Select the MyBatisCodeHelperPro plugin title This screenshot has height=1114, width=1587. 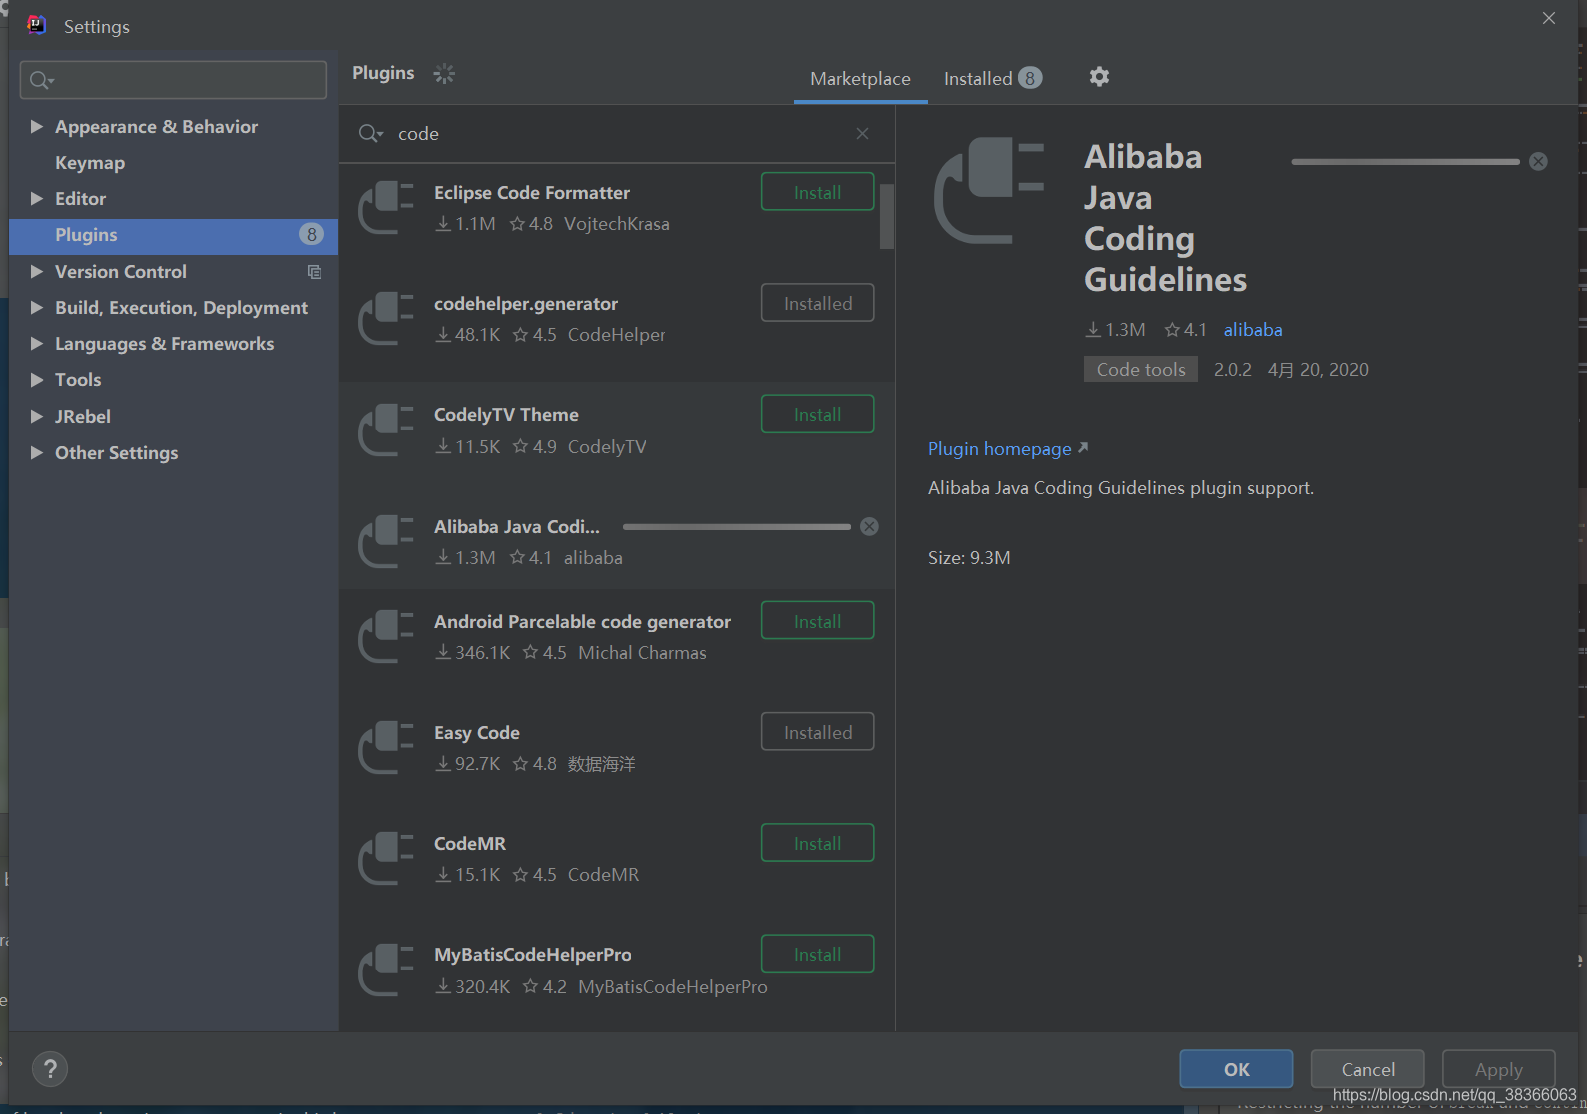click(533, 955)
